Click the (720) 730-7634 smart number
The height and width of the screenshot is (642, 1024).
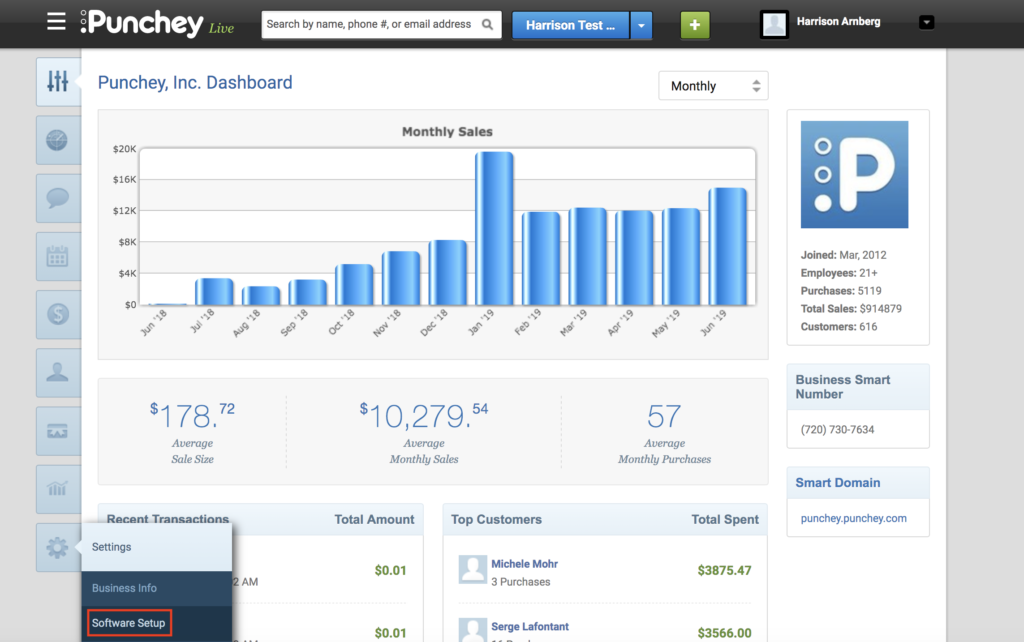pos(837,429)
